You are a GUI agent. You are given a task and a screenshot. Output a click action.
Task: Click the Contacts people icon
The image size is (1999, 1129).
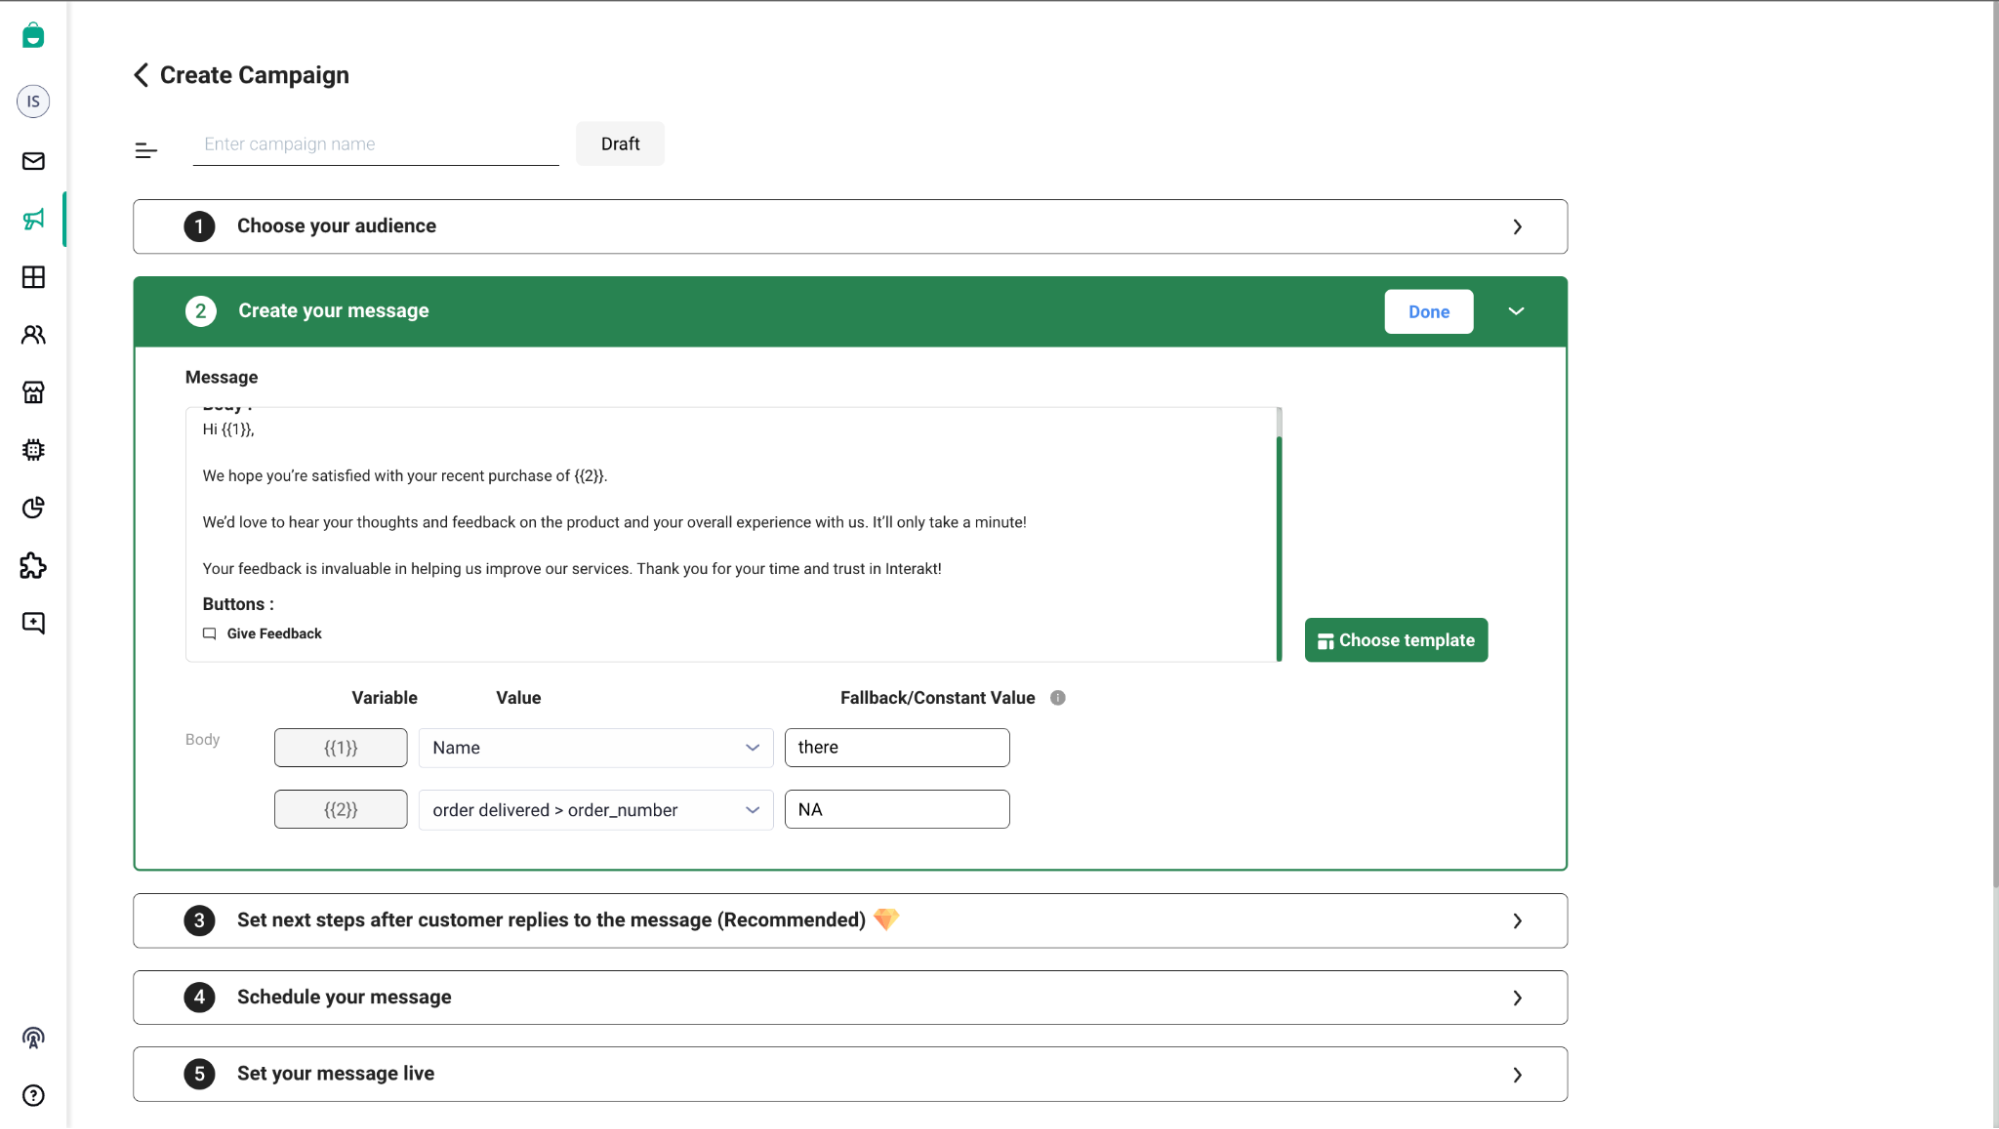[x=33, y=334]
